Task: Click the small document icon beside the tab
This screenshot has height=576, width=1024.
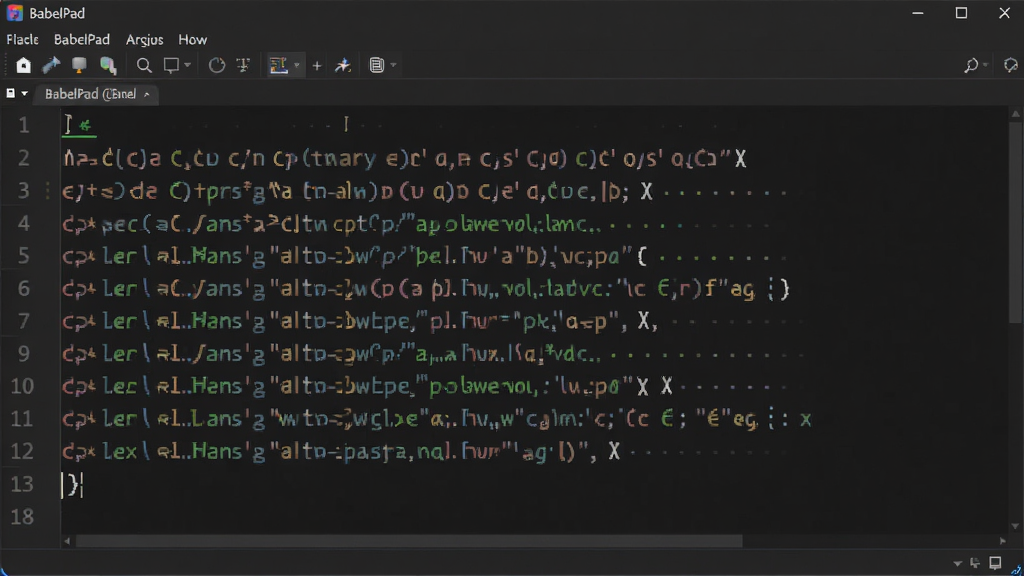Action: click(10, 93)
